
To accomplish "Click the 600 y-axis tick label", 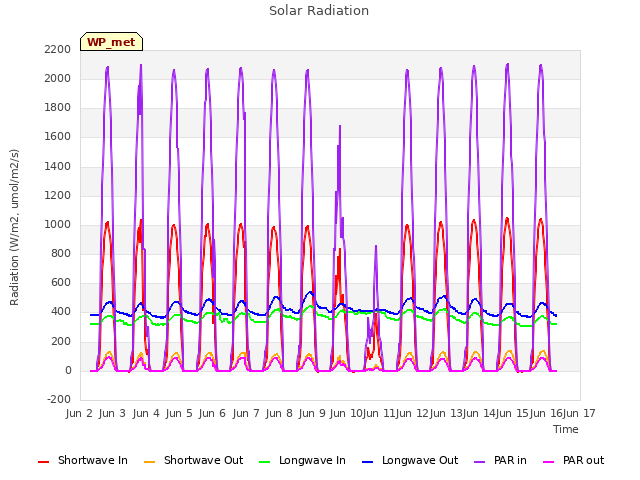I will (x=61, y=283).
